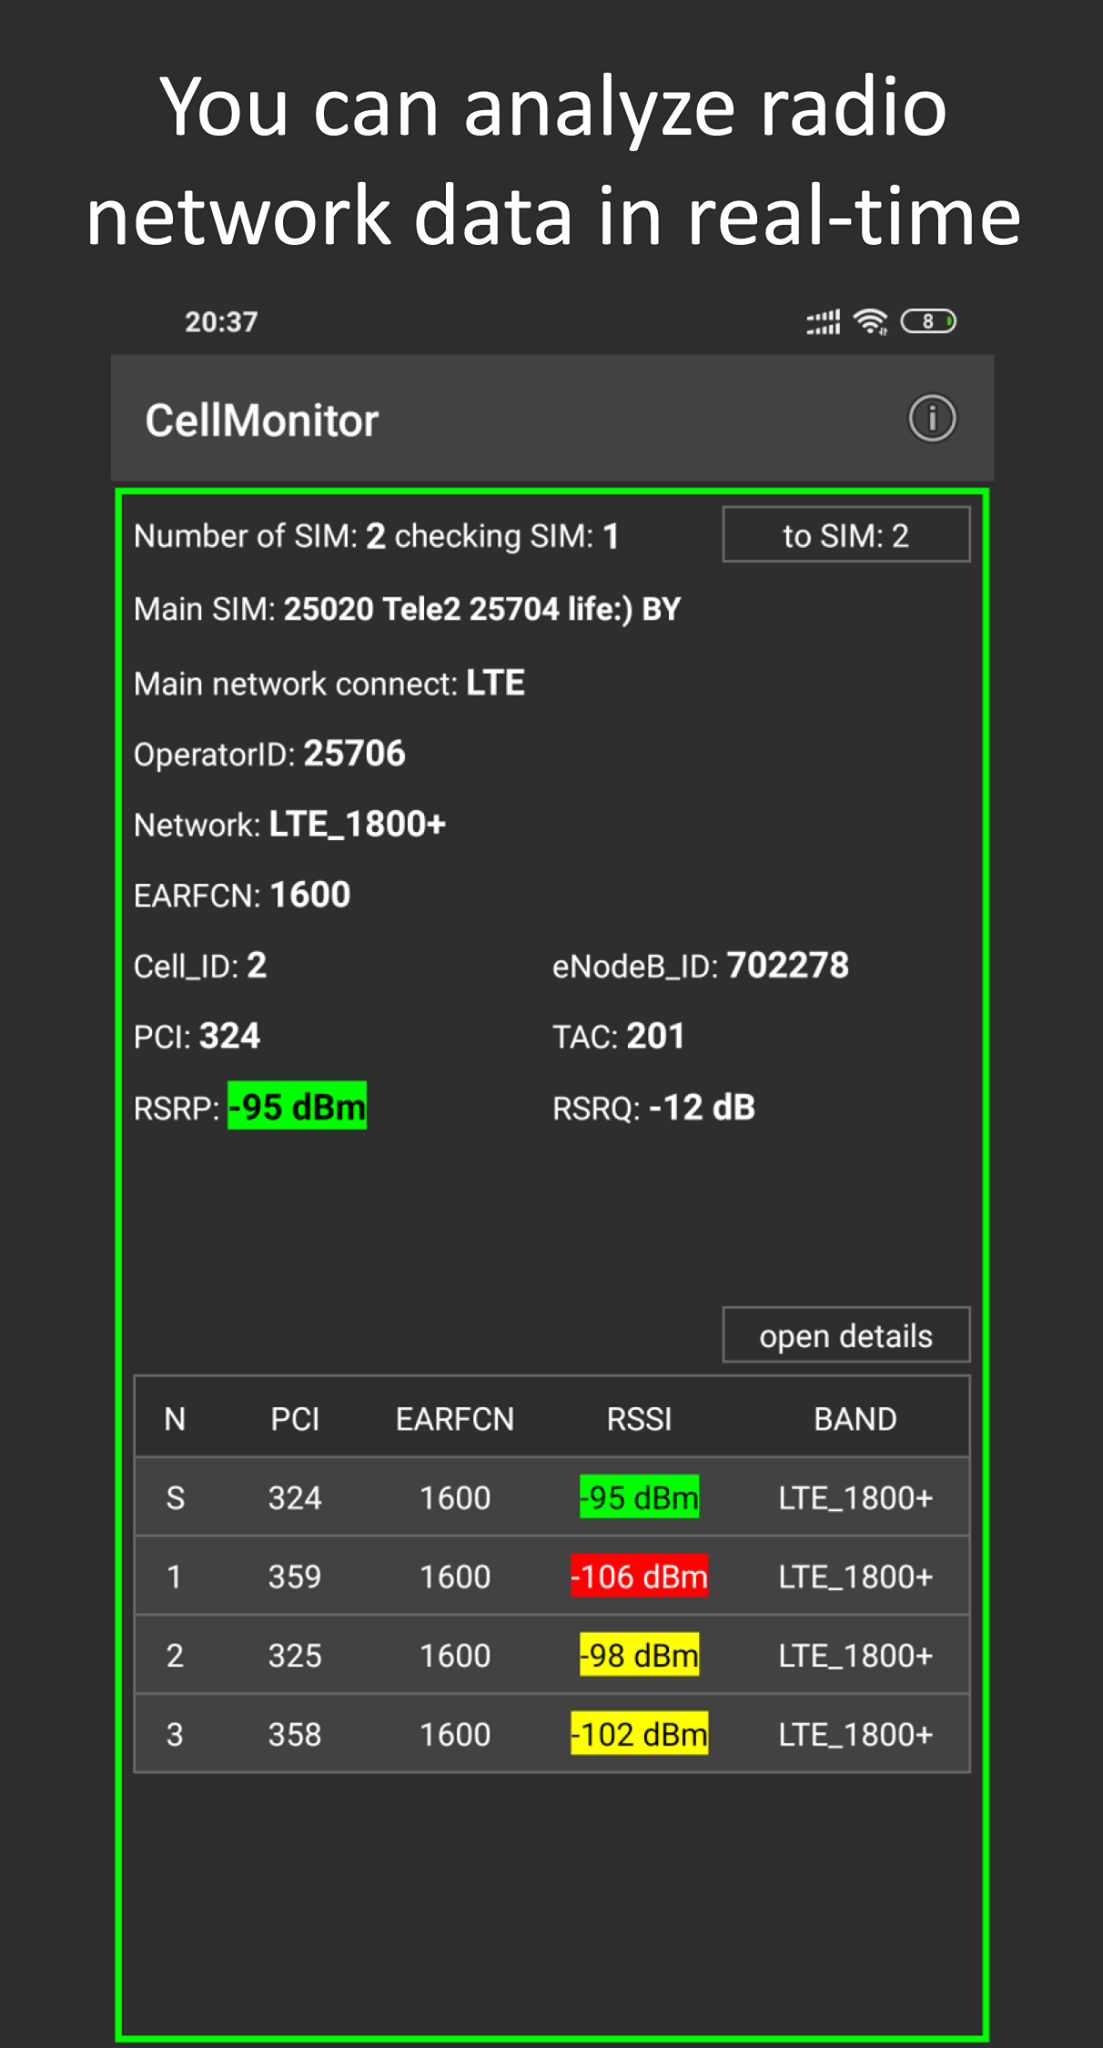Select the yellow -98 dBm RSSI cell

pos(639,1655)
